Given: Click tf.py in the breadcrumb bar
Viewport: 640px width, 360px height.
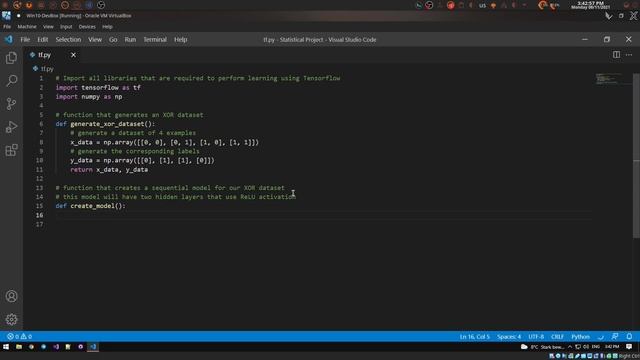Looking at the screenshot, I should coord(47,69).
